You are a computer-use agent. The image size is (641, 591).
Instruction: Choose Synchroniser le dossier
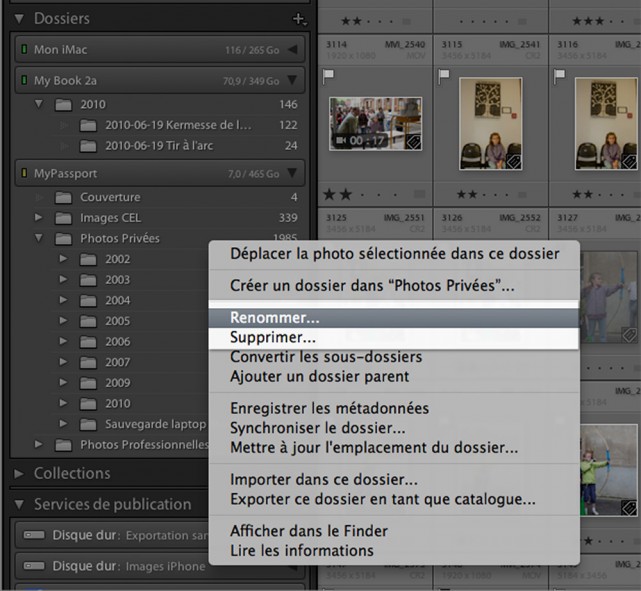pos(394,428)
